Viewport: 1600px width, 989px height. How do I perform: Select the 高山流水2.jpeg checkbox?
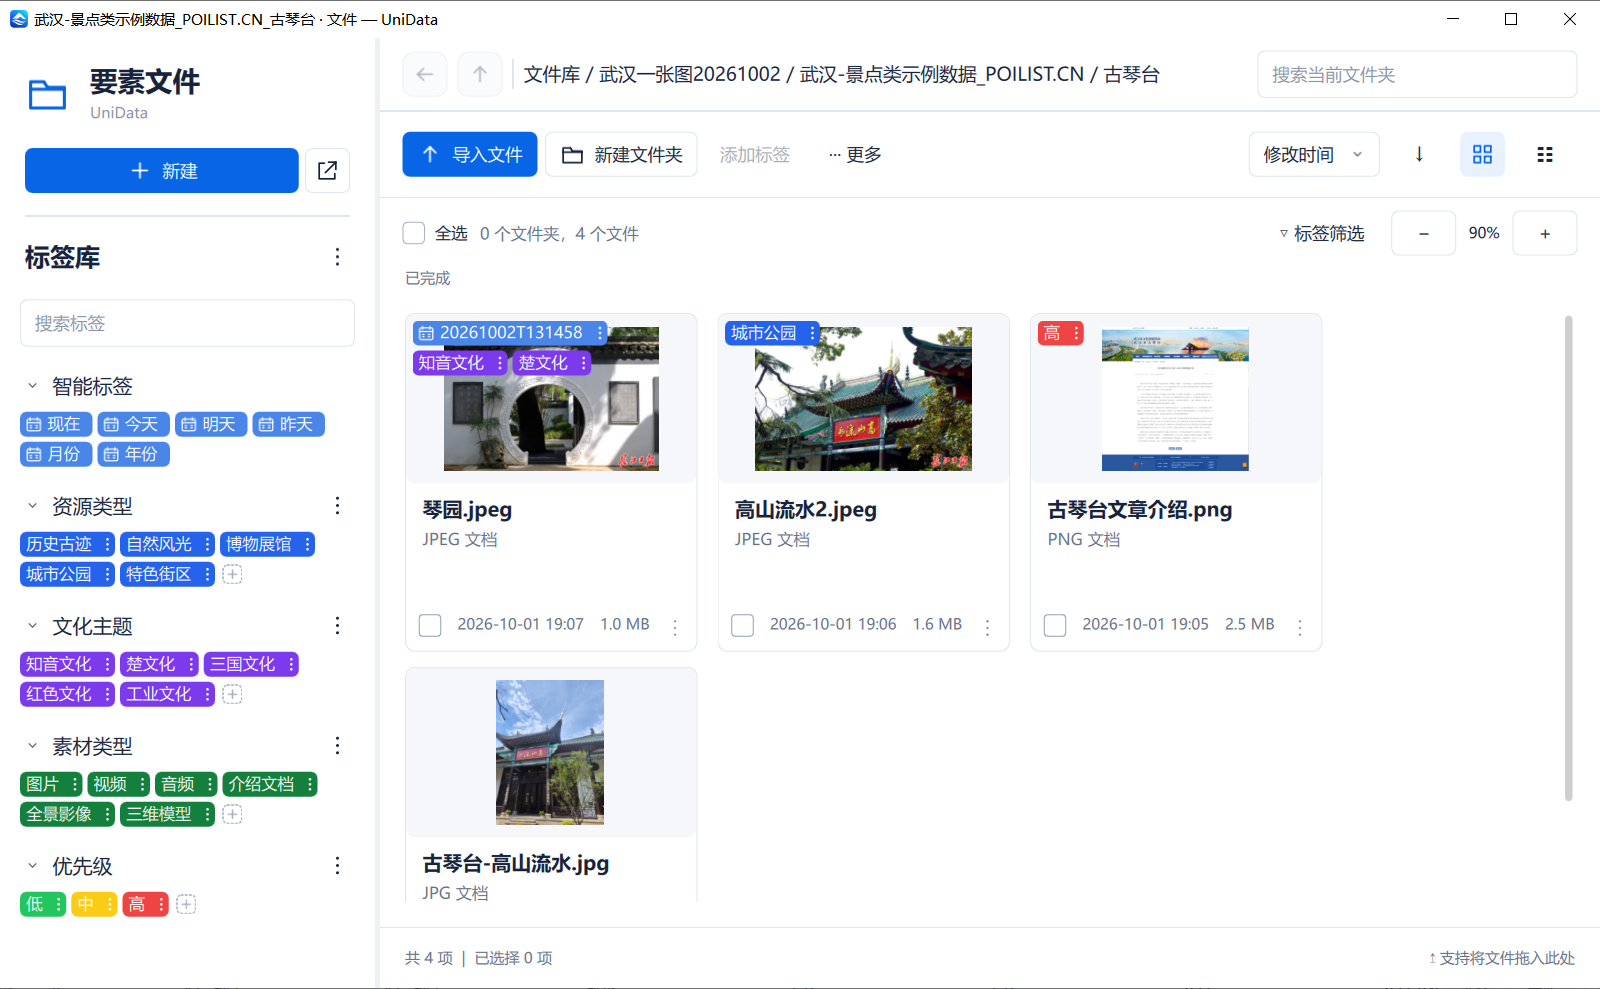pyautogui.click(x=743, y=625)
